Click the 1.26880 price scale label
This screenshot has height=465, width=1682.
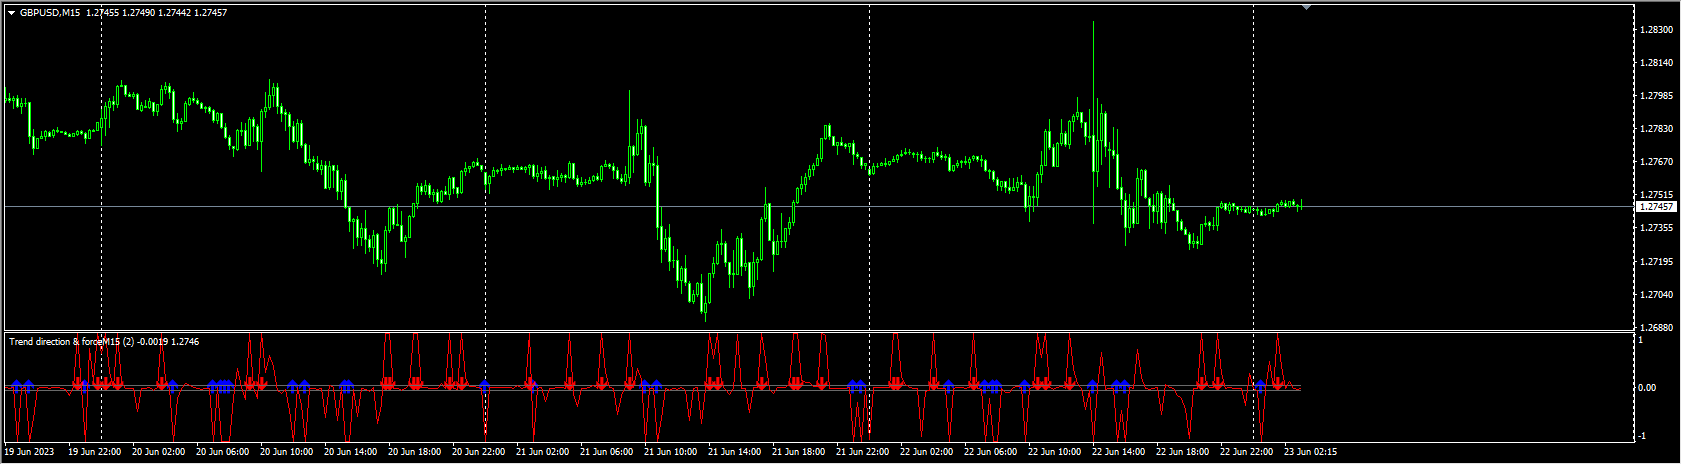click(x=1656, y=327)
